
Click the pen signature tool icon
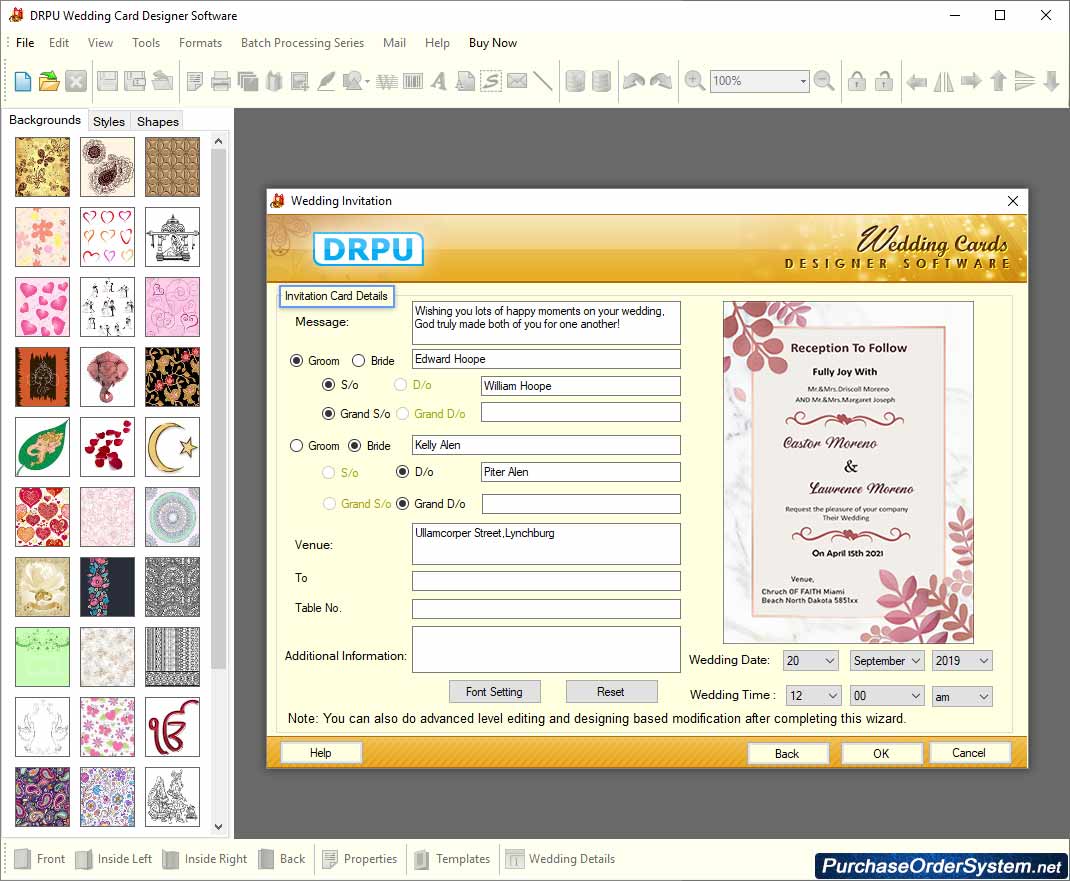point(327,81)
